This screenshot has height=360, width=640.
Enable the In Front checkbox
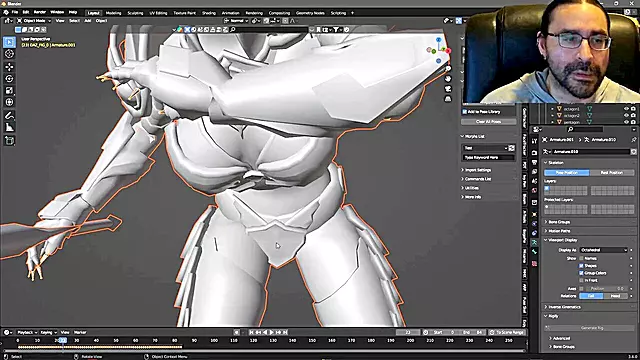click(581, 280)
